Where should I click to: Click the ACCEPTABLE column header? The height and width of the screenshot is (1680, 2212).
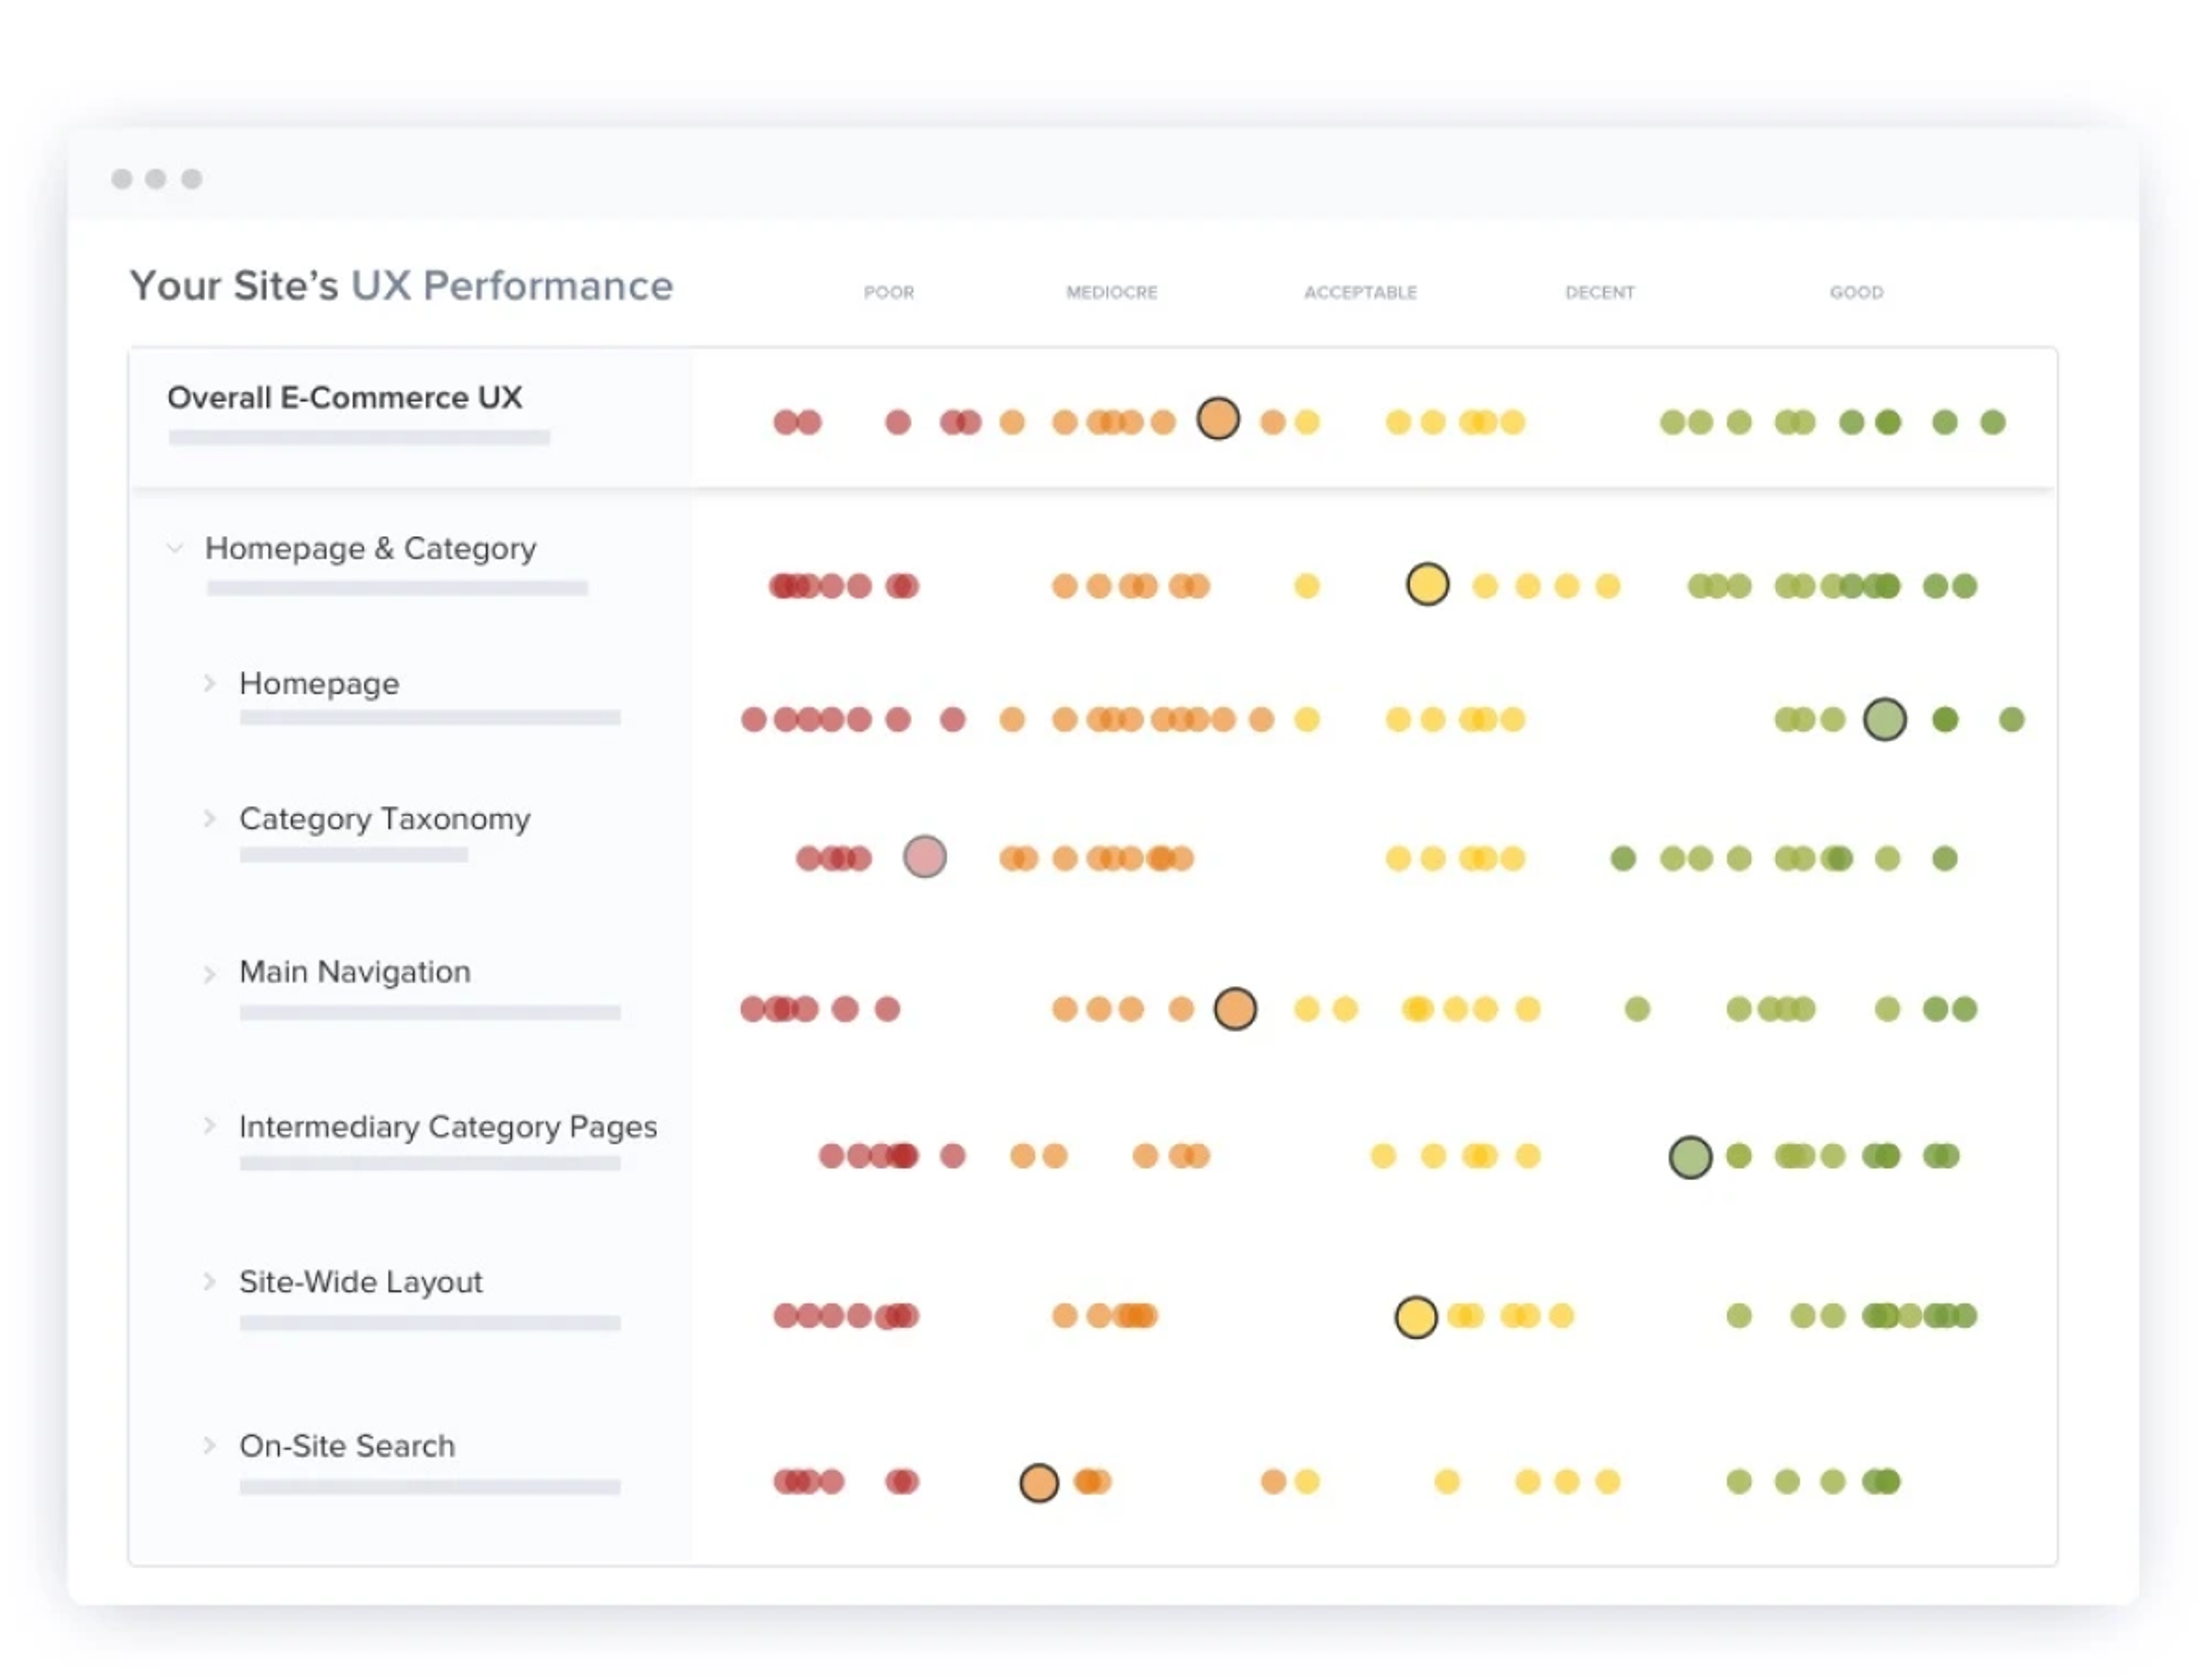(x=1360, y=293)
